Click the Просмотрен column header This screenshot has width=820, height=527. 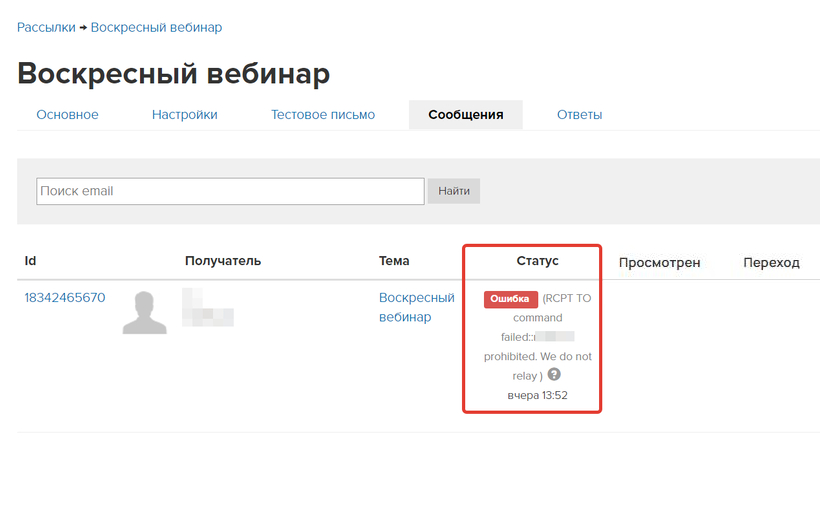tap(659, 262)
